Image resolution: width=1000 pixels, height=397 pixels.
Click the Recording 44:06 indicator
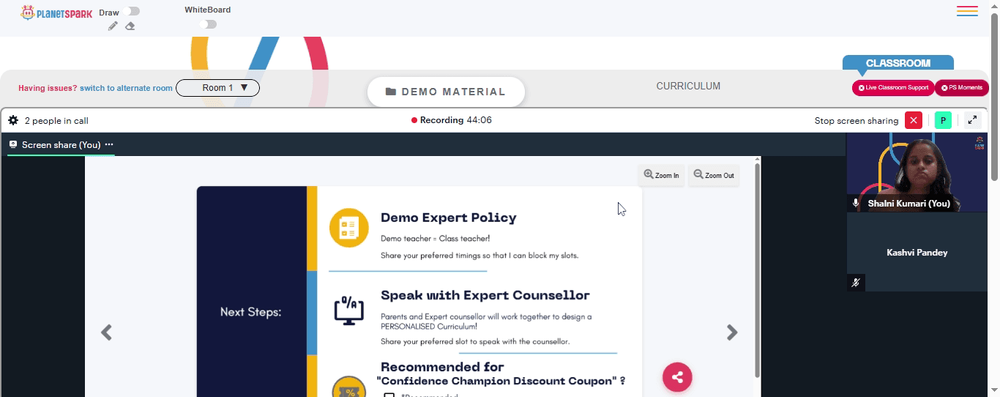pos(452,120)
